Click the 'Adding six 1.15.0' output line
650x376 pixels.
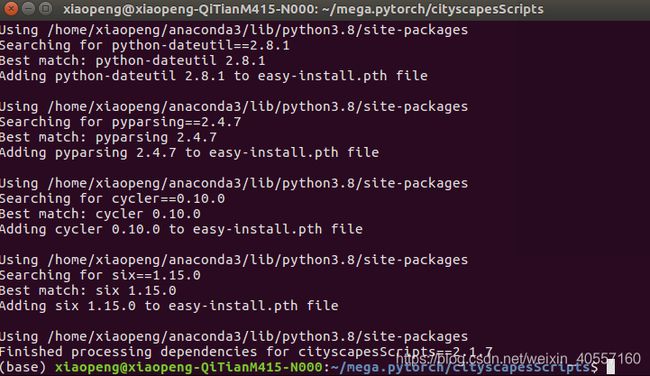pyautogui.click(x=169, y=306)
